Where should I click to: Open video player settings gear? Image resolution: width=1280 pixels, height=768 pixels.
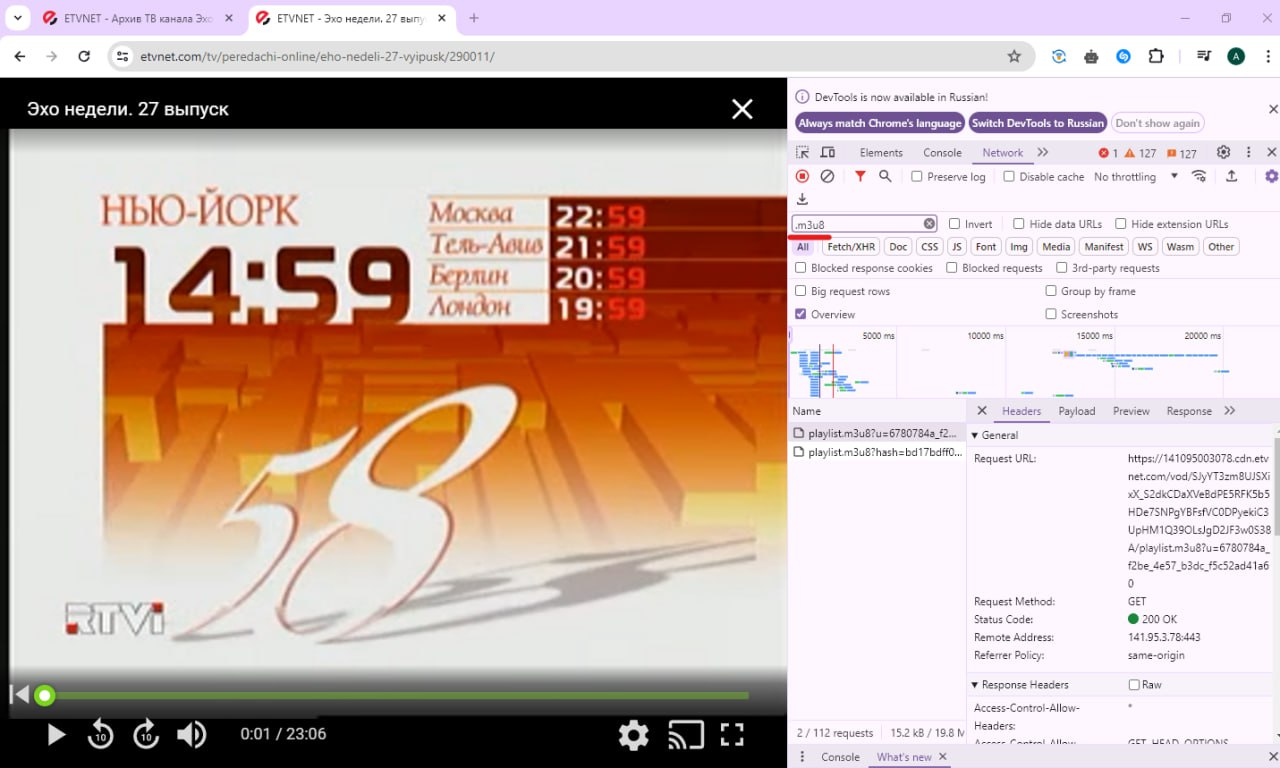[x=633, y=735]
